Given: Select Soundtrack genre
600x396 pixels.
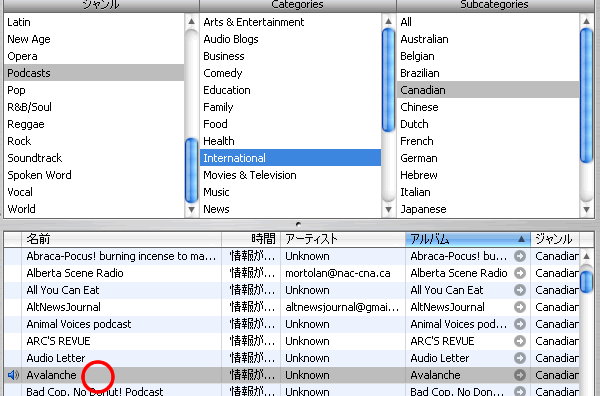Looking at the screenshot, I should [94, 158].
